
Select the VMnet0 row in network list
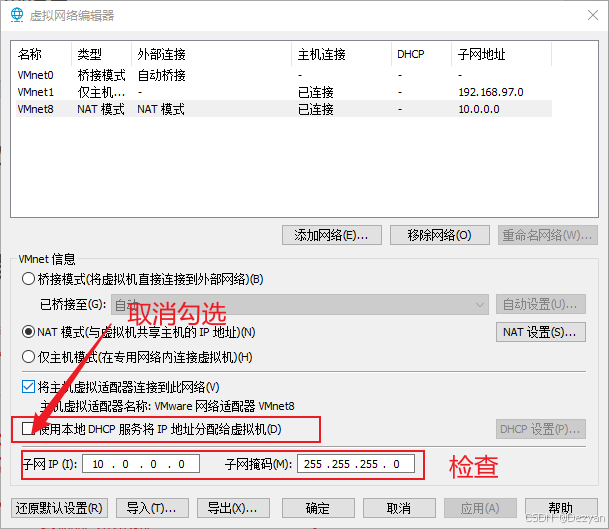point(284,75)
